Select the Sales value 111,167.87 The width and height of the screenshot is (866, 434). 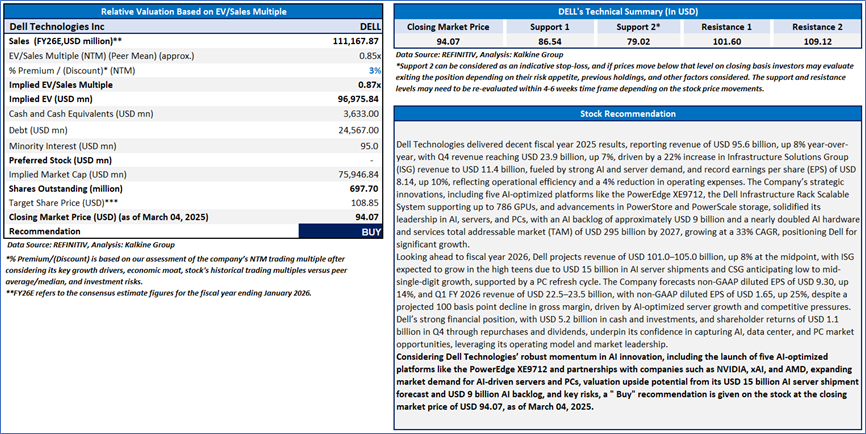[x=356, y=41]
